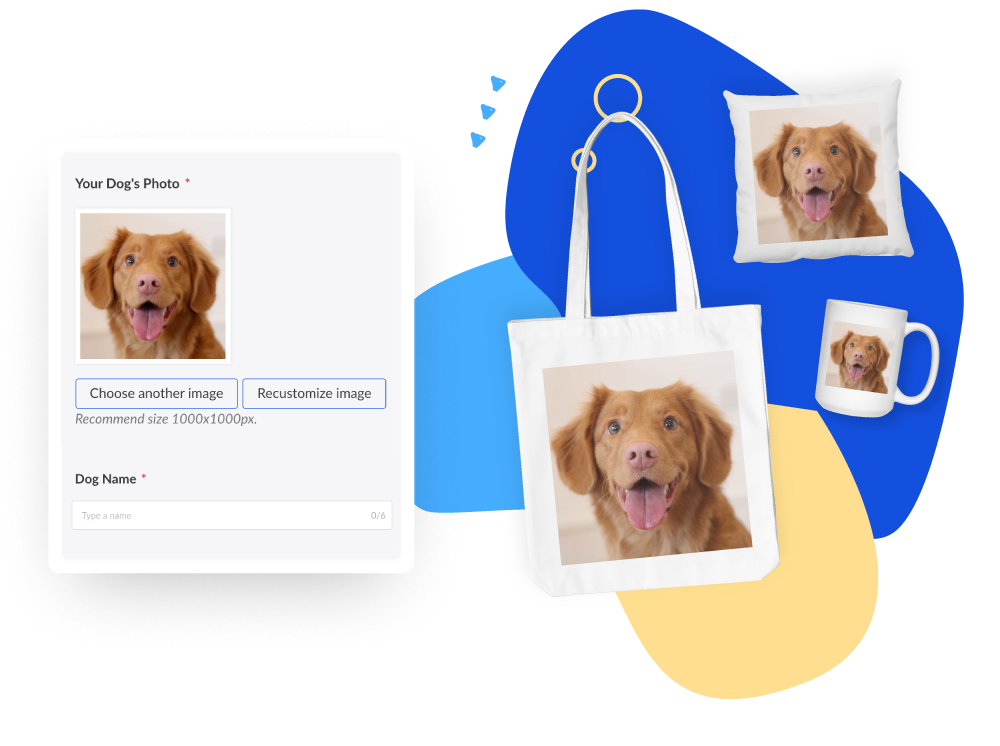The width and height of the screenshot is (1000, 746).
Task: Select the dog photo printed on the tote bag
Action: [x=646, y=457]
